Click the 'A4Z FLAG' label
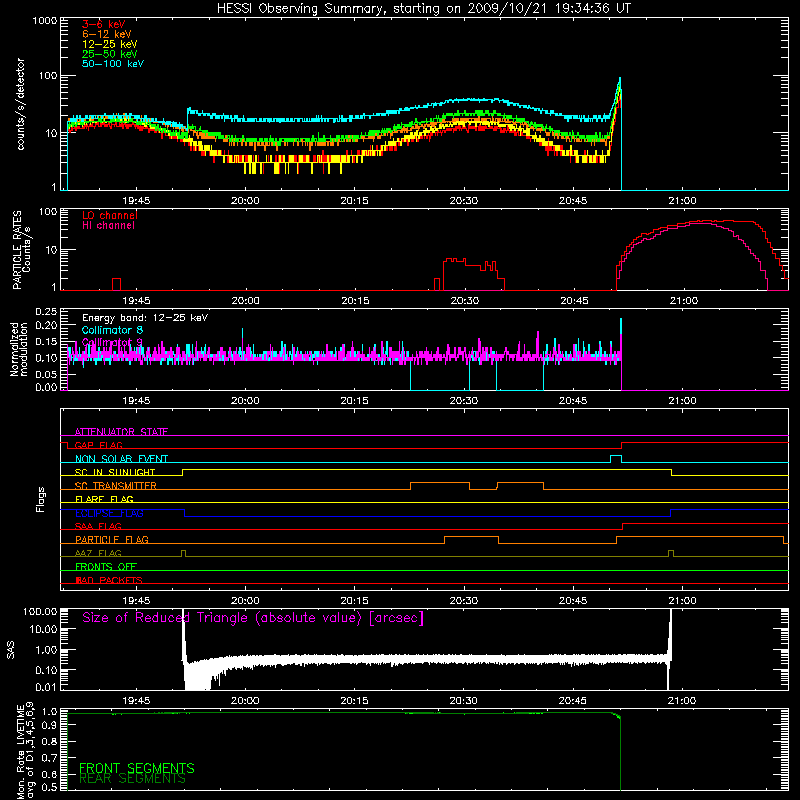This screenshot has height=800, width=800. click(98, 553)
